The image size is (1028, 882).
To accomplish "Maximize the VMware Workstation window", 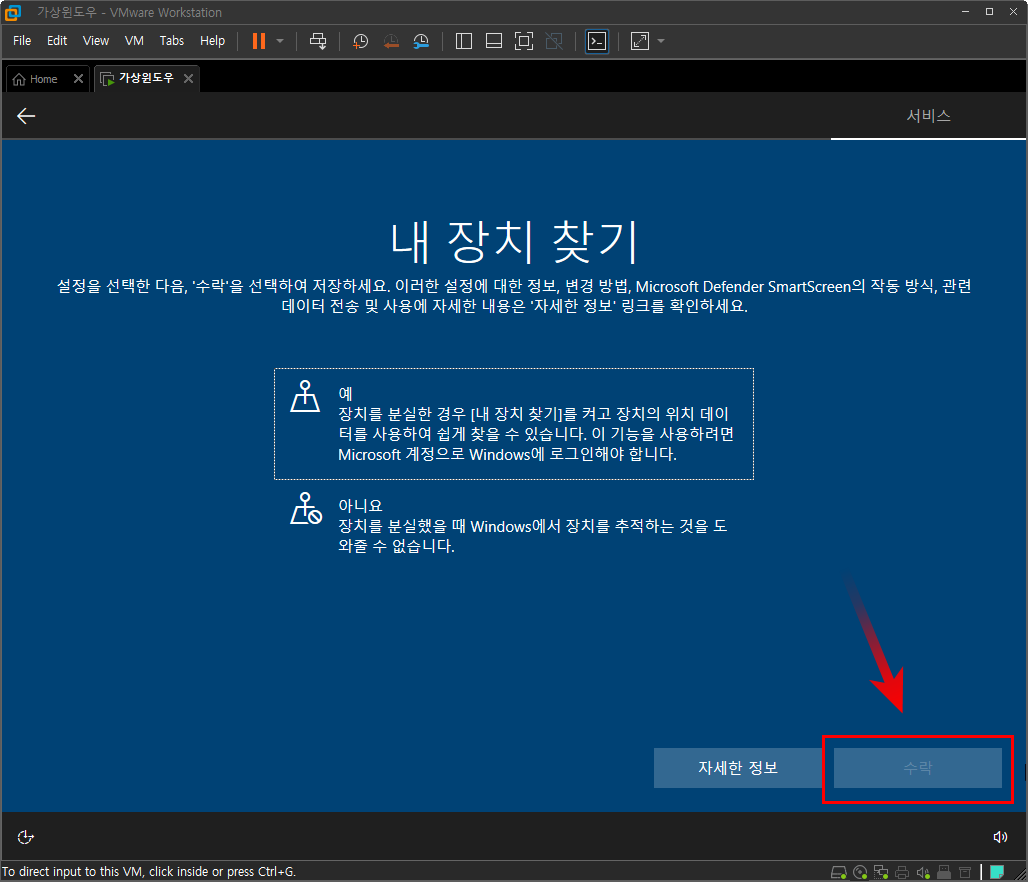I will [989, 12].
